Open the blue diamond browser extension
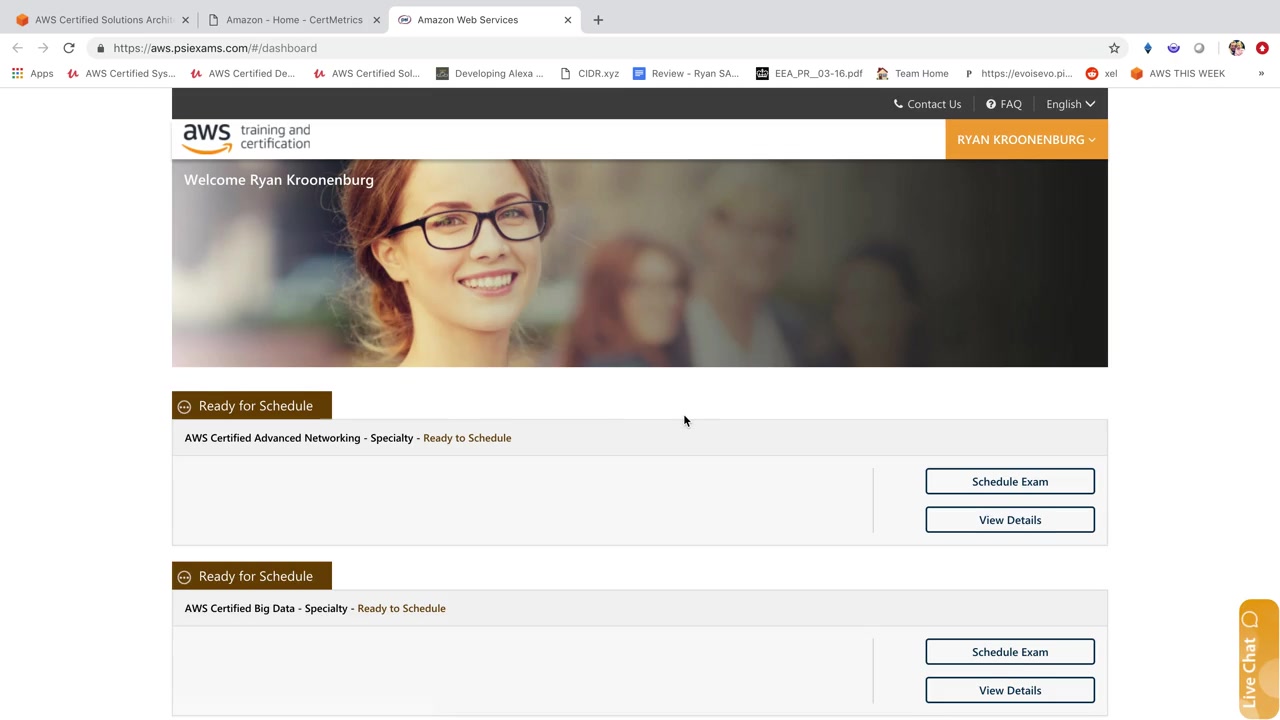Screen dimensions: 1280x720 (1148, 48)
